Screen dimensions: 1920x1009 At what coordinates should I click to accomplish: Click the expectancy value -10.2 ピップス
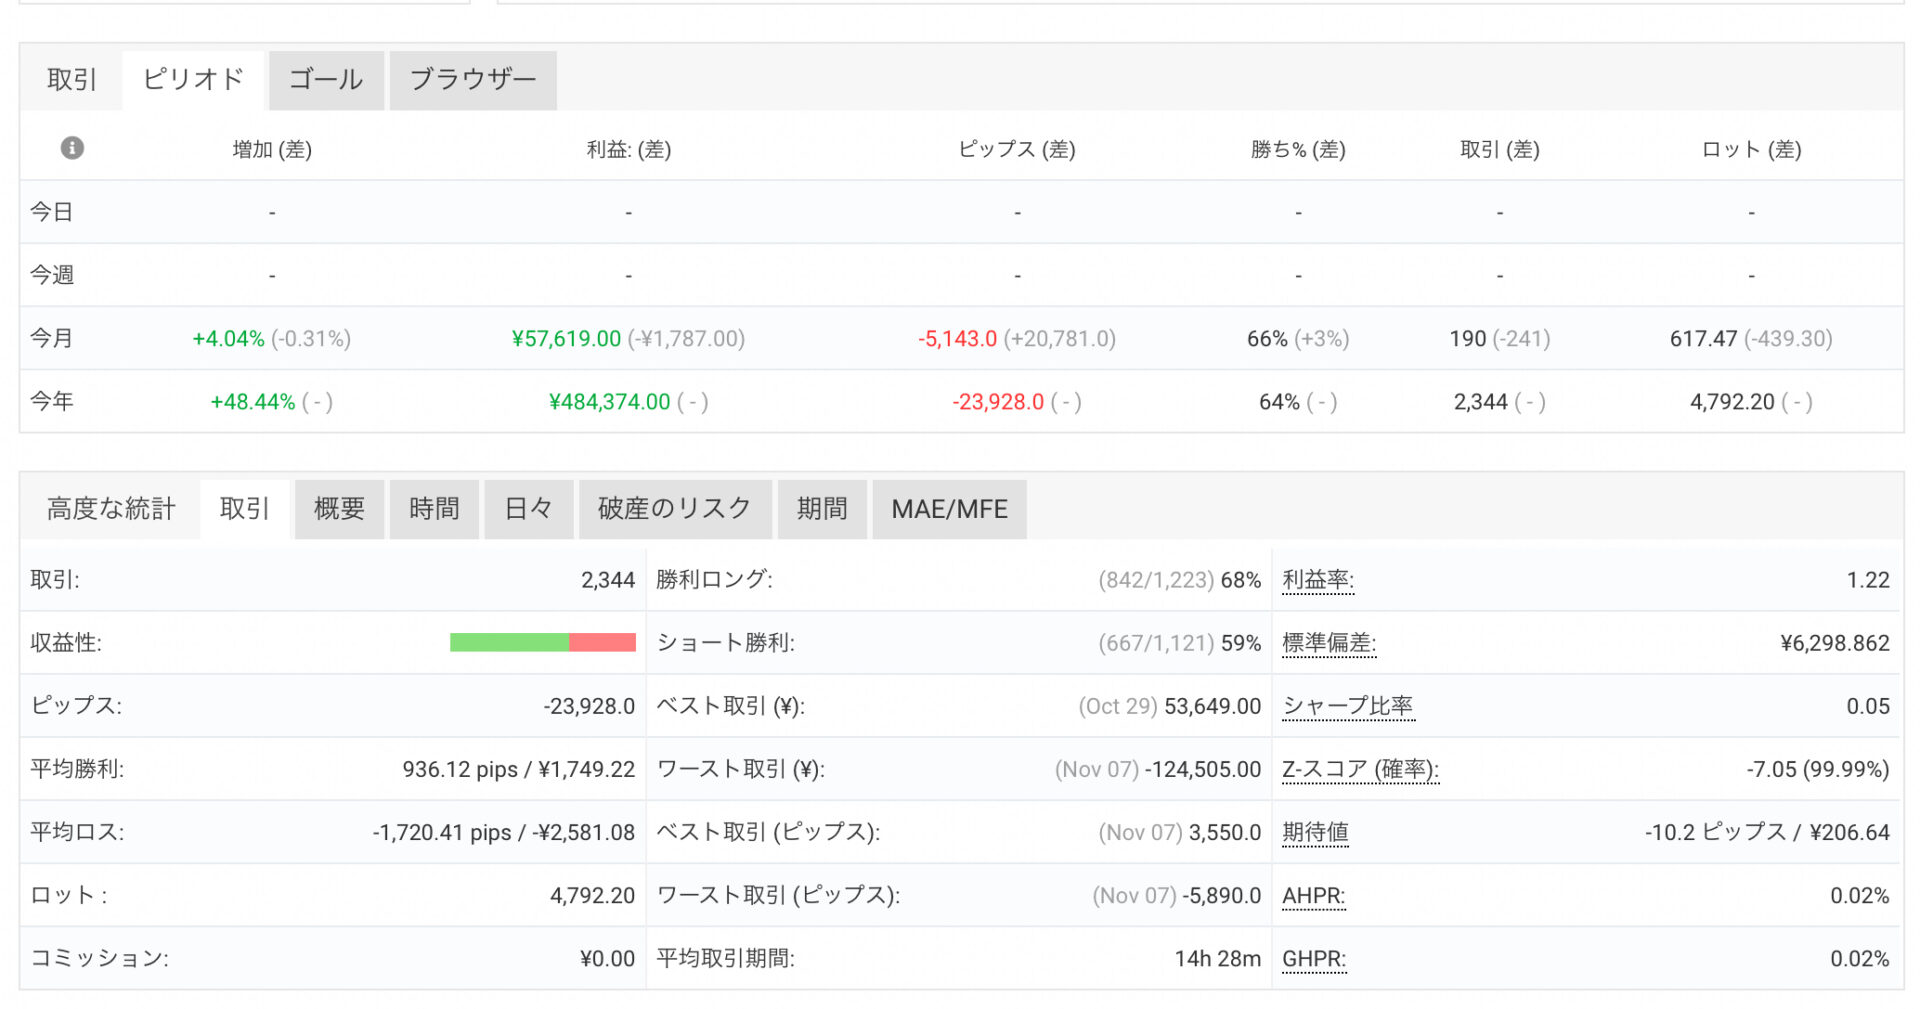coord(1715,832)
